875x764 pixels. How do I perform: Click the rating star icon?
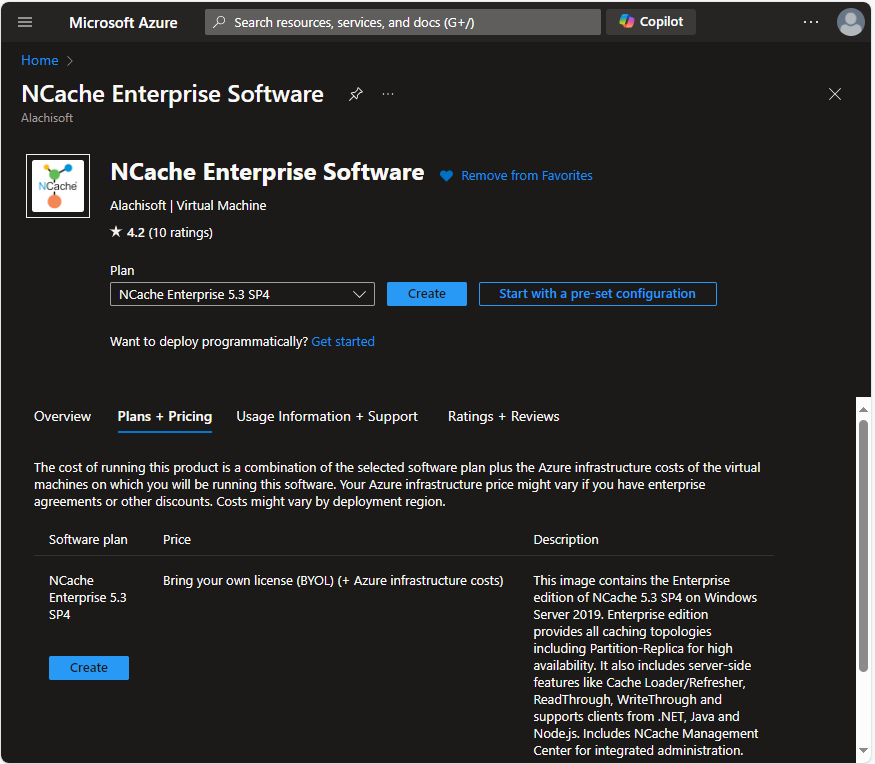[116, 232]
